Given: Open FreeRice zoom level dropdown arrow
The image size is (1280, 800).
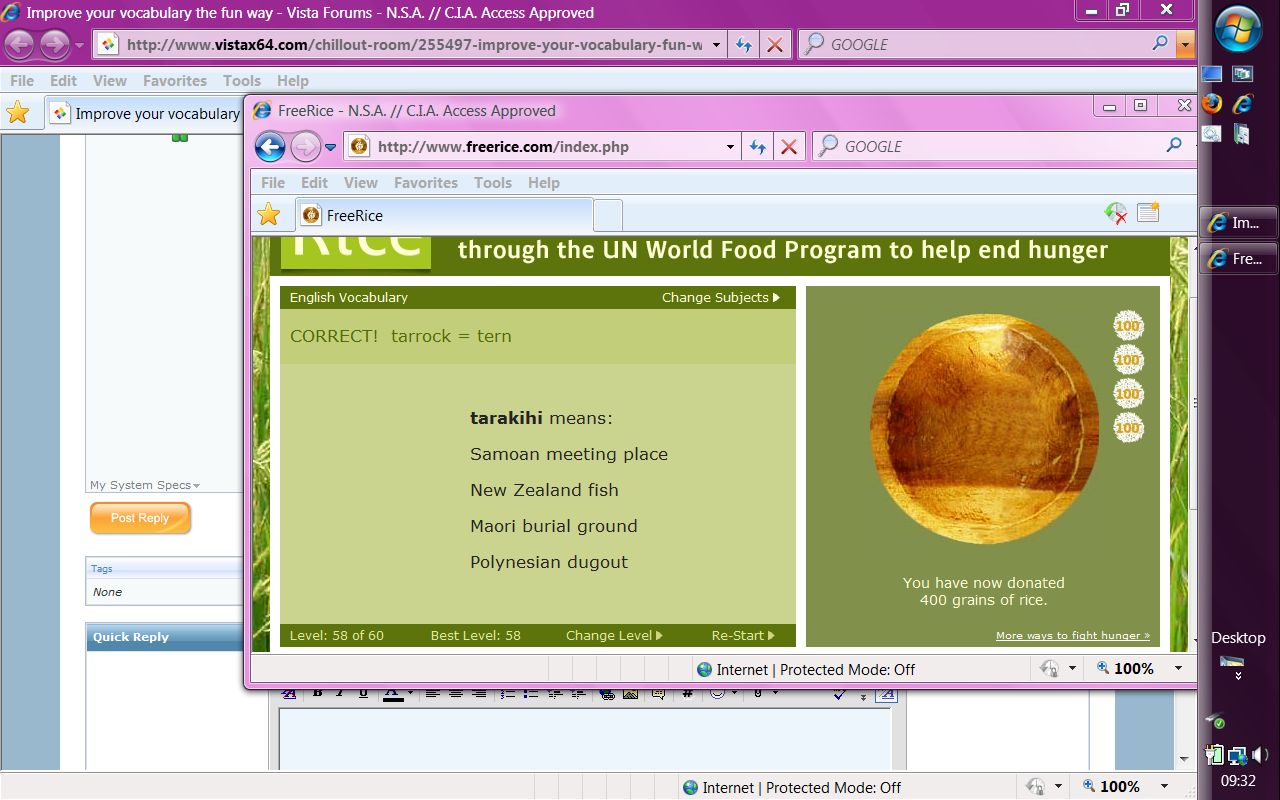Looking at the screenshot, I should pyautogui.click(x=1178, y=668).
